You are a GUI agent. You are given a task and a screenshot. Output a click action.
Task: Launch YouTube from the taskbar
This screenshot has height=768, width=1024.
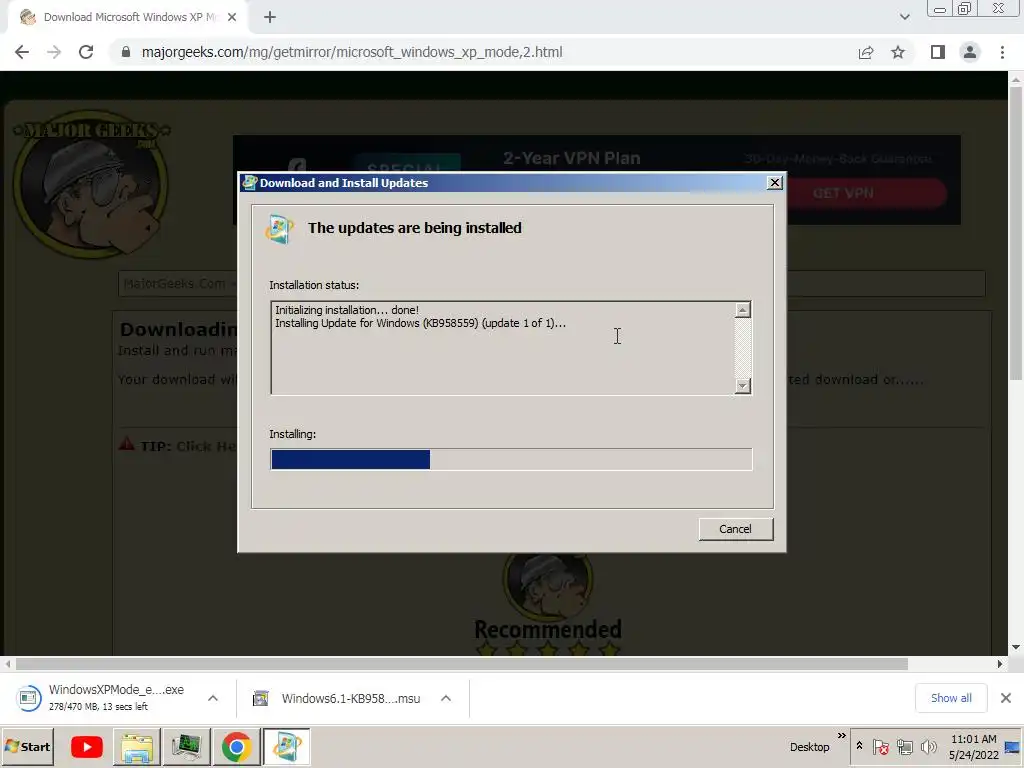pos(87,746)
